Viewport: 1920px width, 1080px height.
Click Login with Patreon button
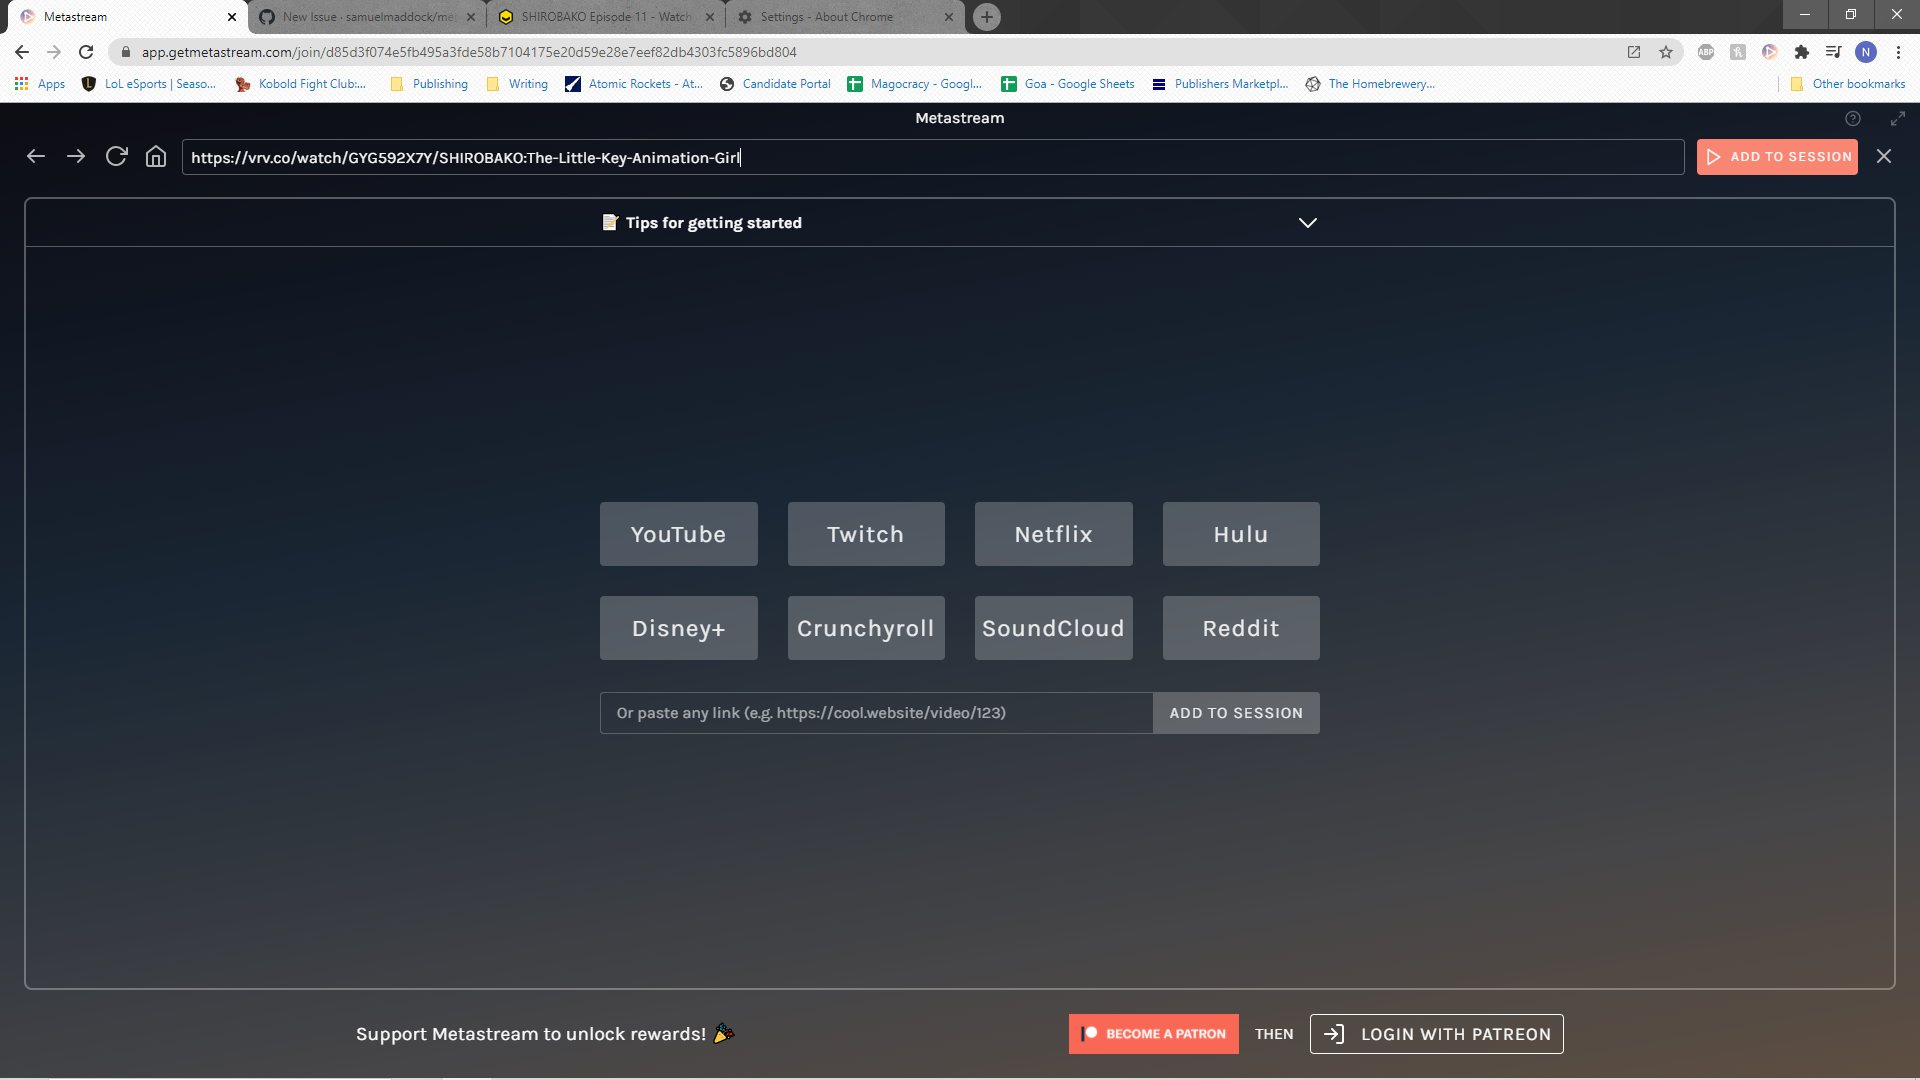point(1437,1034)
